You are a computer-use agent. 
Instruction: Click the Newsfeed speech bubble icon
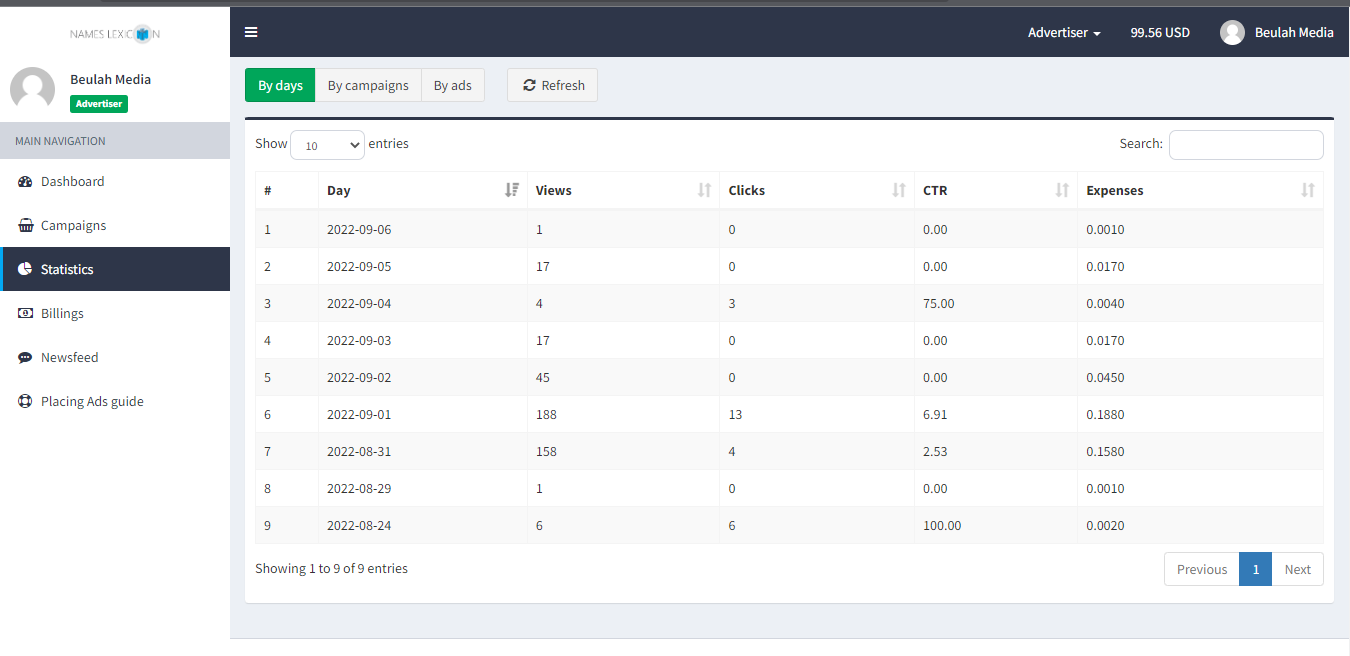pos(25,357)
